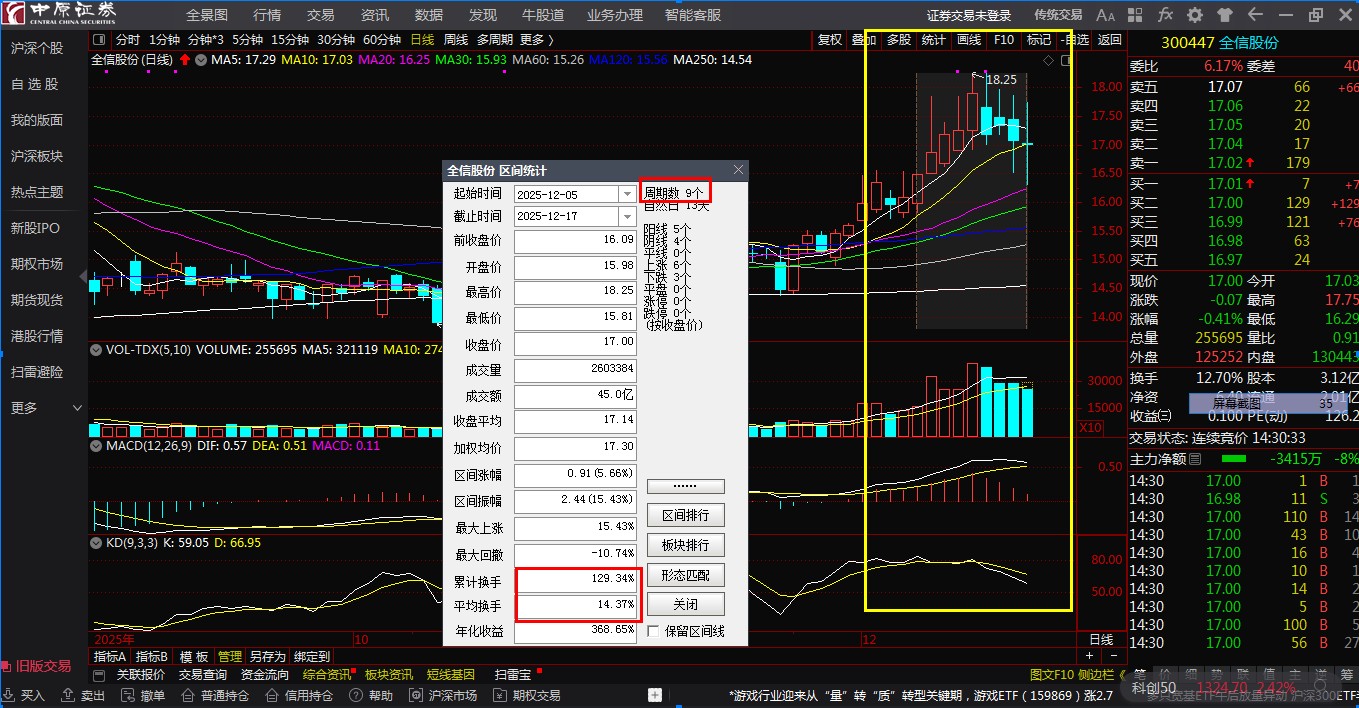Switch to the 周线 timeframe tab
The height and width of the screenshot is (708, 1359).
click(456, 40)
